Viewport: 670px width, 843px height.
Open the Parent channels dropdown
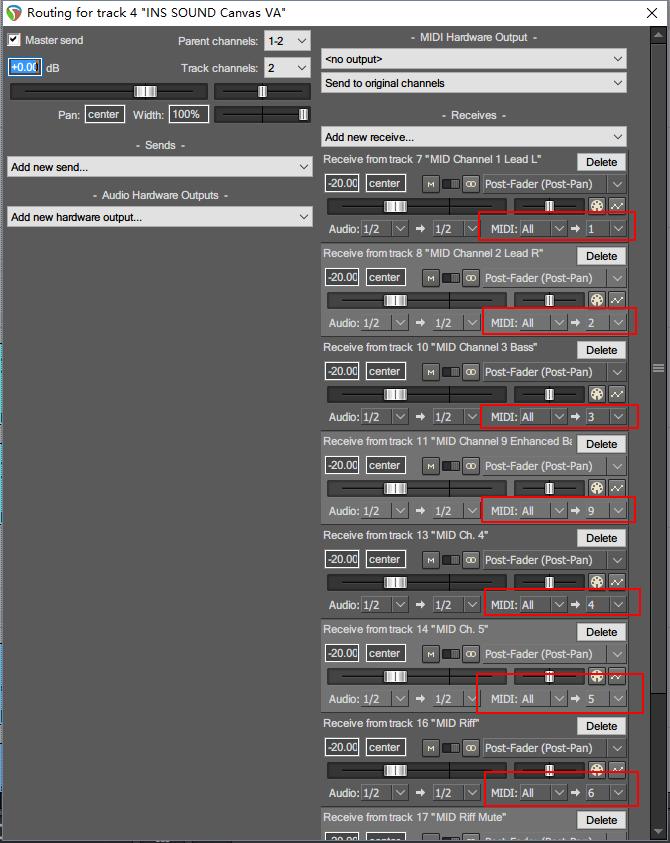pos(287,41)
